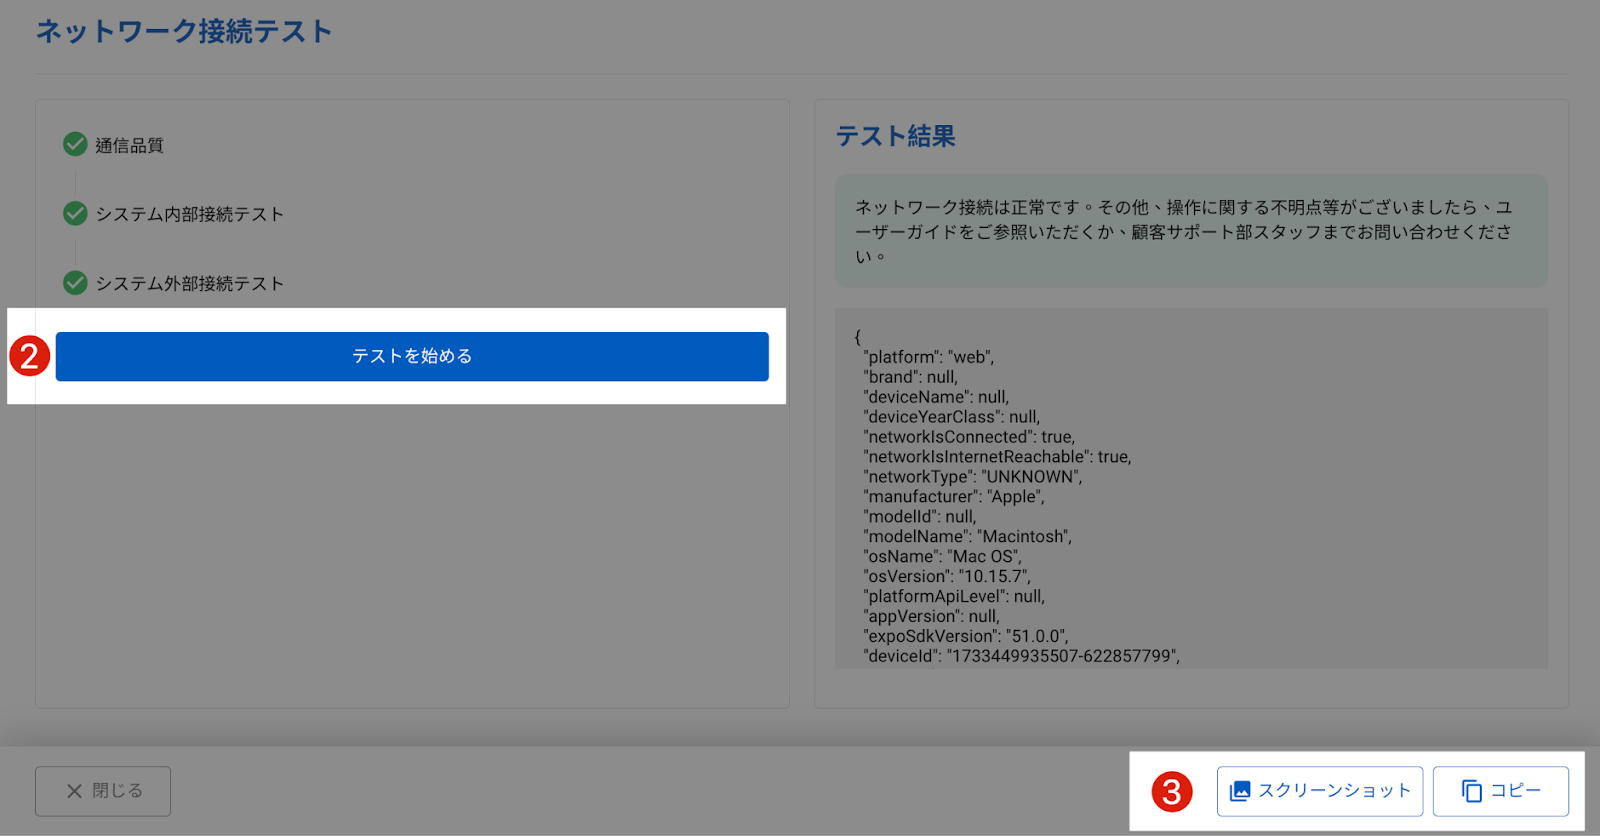Click the "platform": "web" line
The image size is (1600, 836).
[929, 357]
